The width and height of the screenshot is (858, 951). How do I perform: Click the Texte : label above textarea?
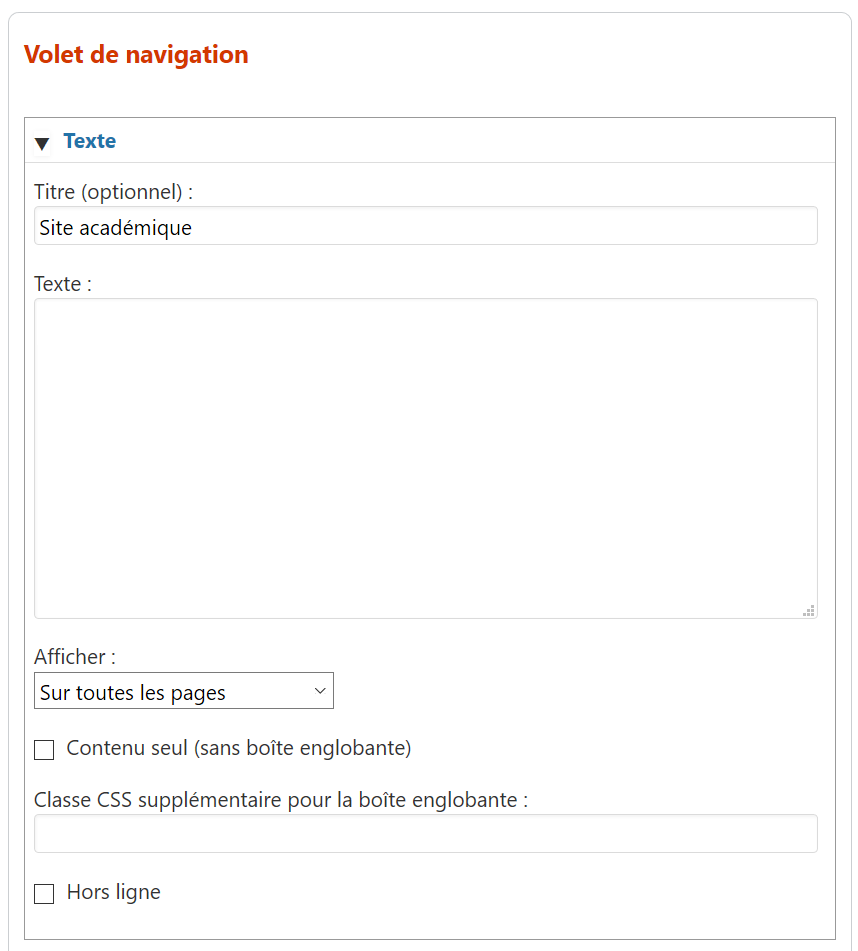[x=63, y=284]
